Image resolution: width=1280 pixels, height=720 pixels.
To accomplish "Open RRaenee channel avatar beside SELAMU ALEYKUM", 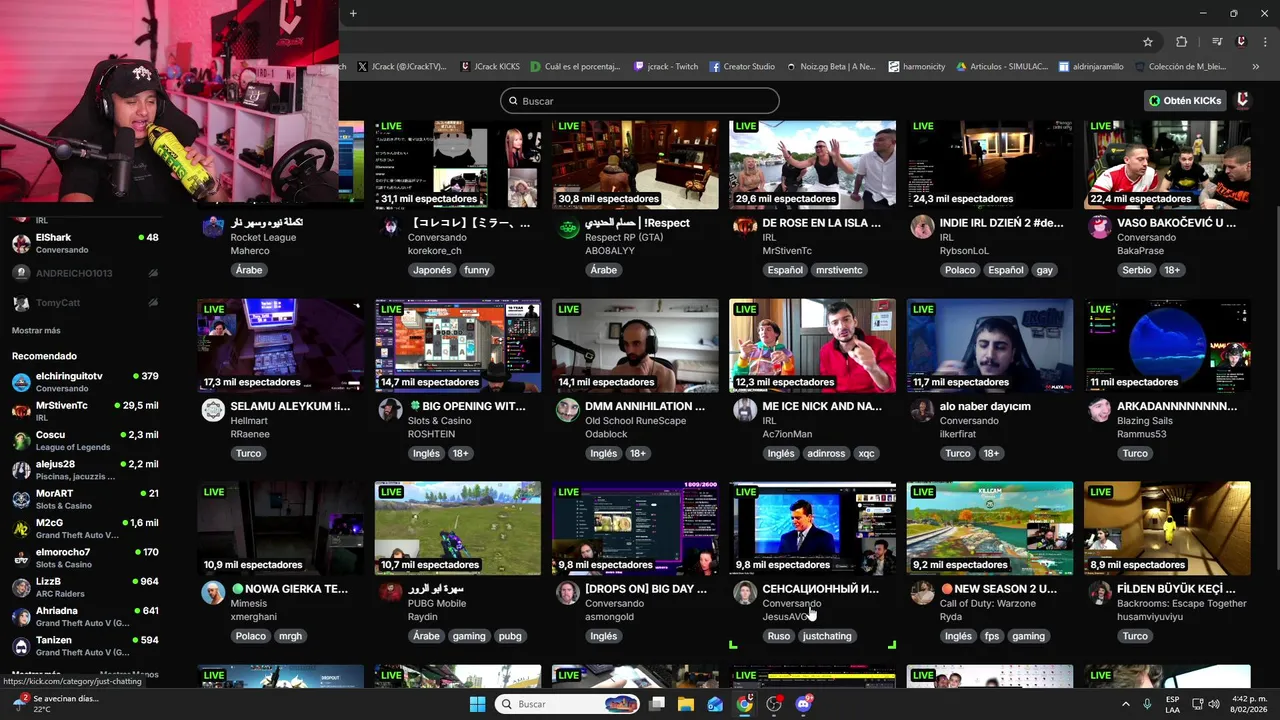I will [213, 410].
